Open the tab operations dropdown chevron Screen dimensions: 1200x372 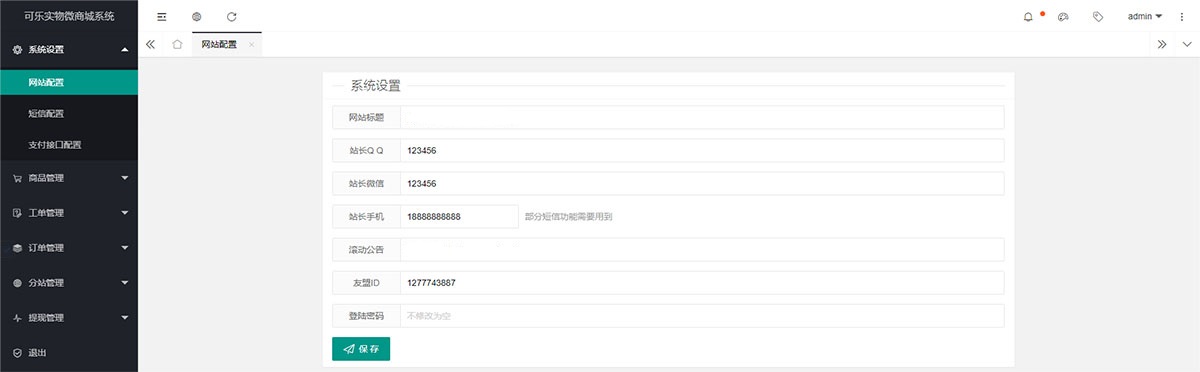pyautogui.click(x=1187, y=44)
